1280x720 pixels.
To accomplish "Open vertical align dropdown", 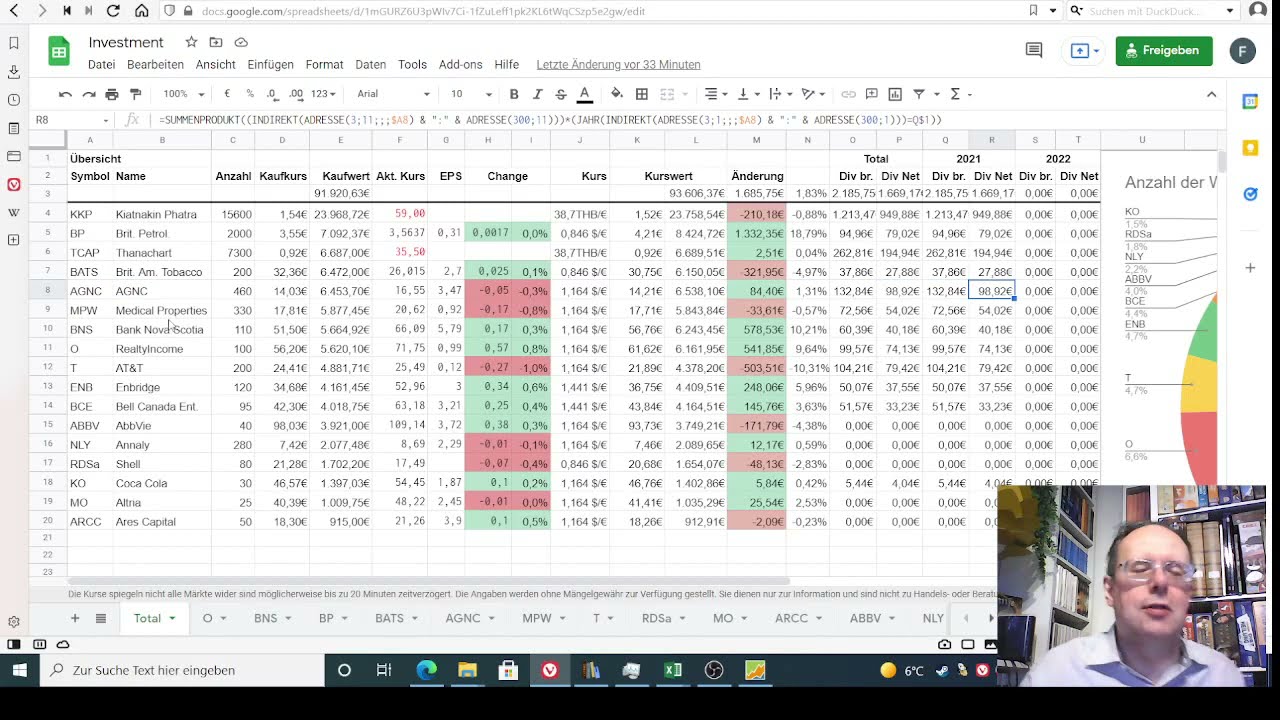I will tap(748, 94).
